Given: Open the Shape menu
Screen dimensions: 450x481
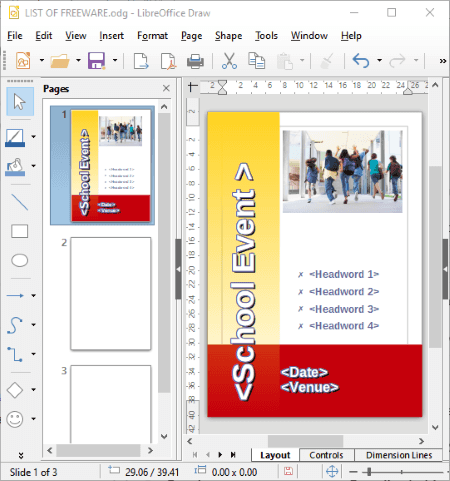Looking at the screenshot, I should [x=228, y=36].
